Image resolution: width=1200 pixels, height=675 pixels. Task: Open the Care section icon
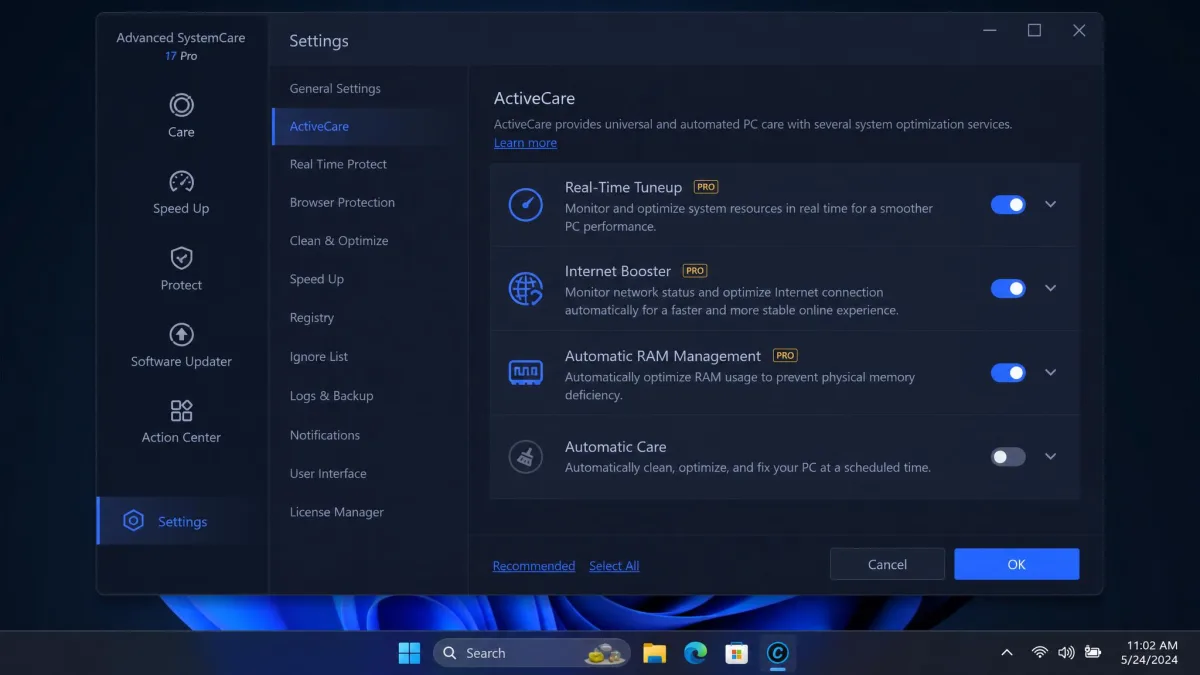pyautogui.click(x=181, y=105)
